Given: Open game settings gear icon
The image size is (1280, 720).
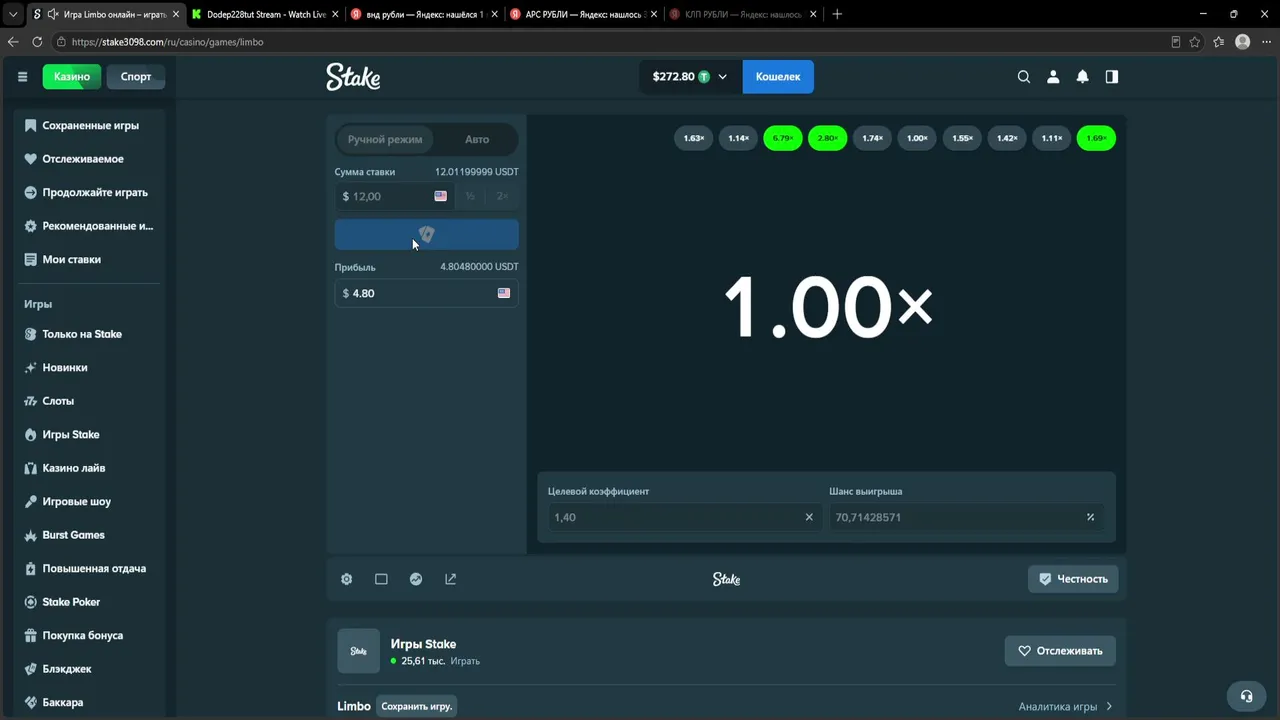Looking at the screenshot, I should [346, 579].
